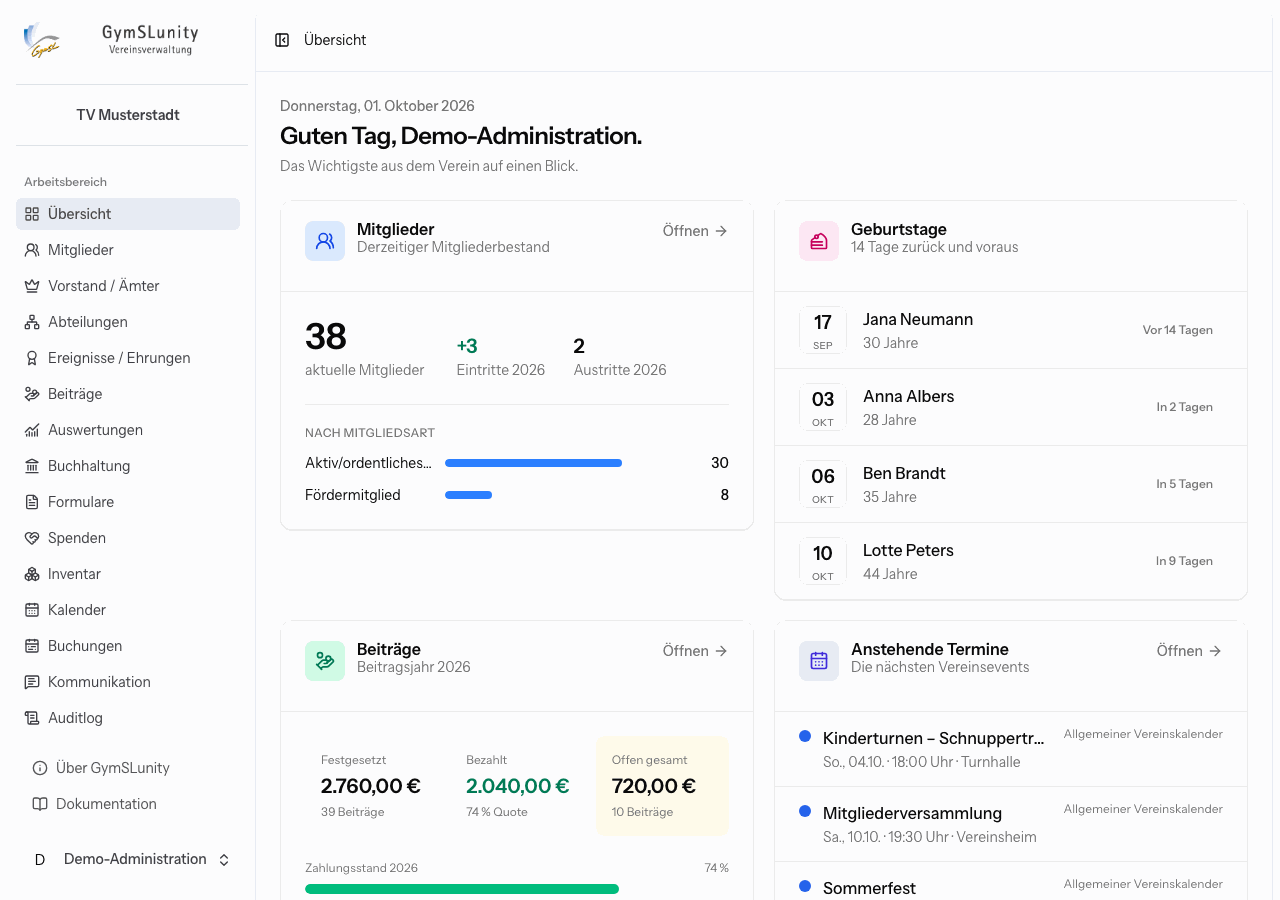Select Ben Brandt birthday entry
Screen dimensions: 1280x900
pyautogui.click(x=1011, y=484)
